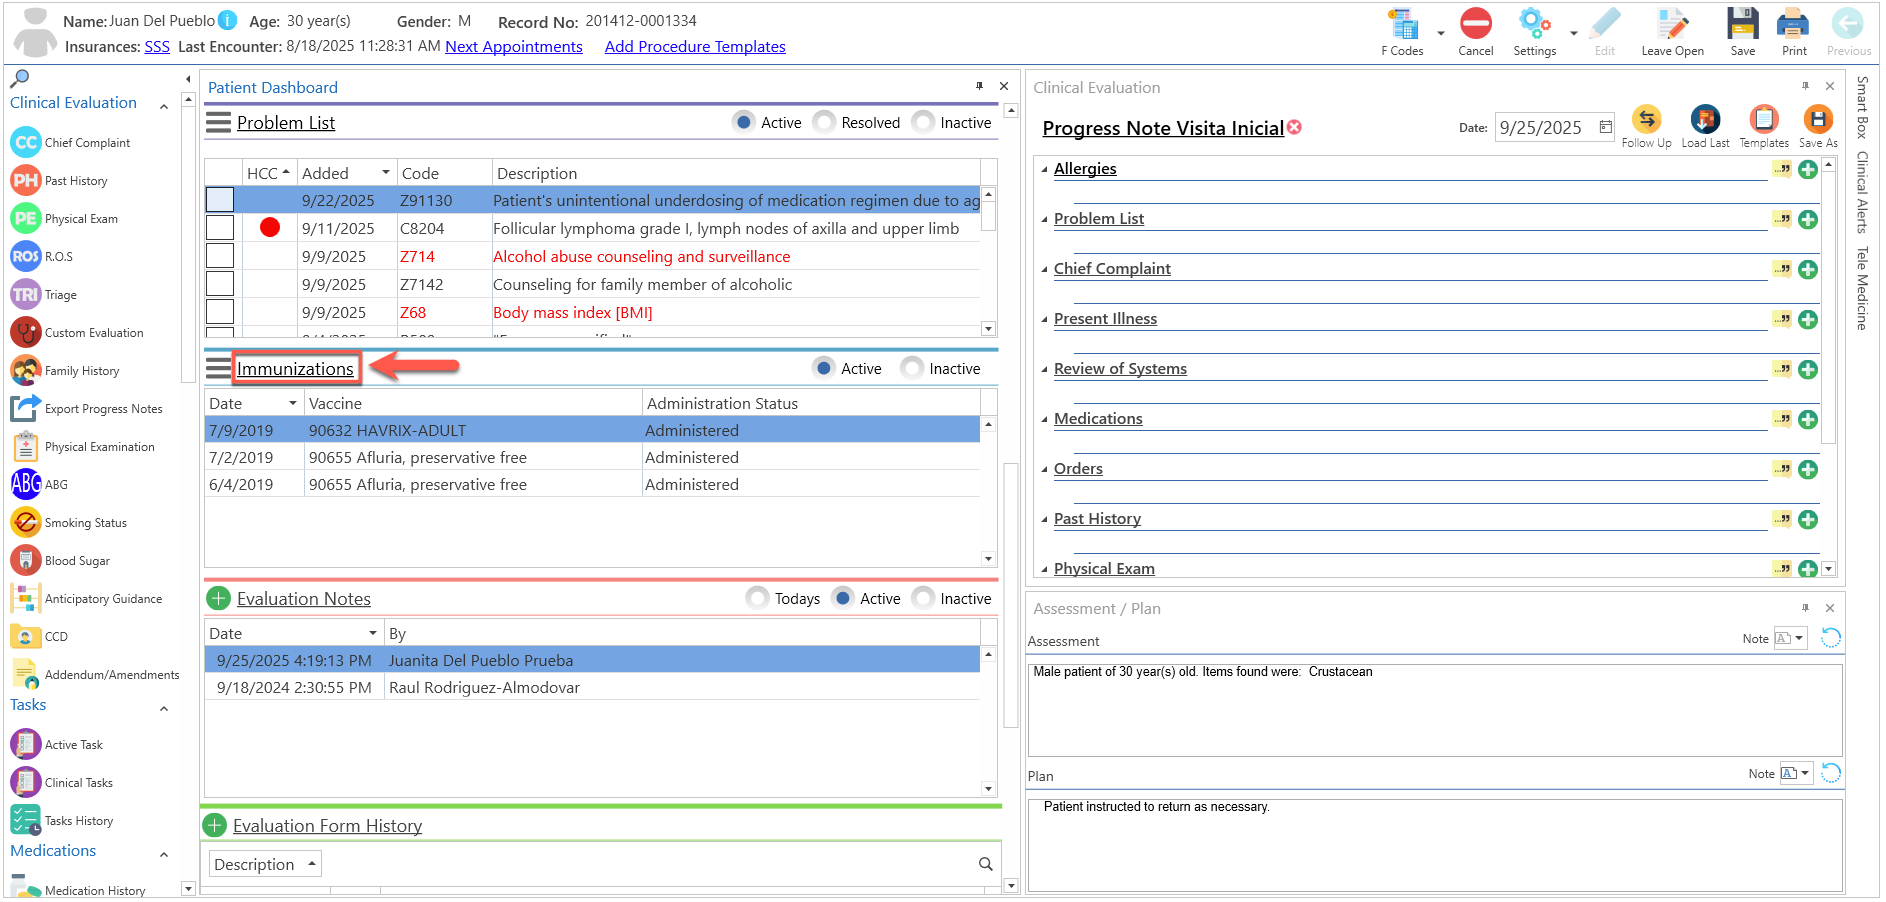1886x902 pixels.
Task: Open Immunizations hamburger menu
Action: click(x=218, y=368)
